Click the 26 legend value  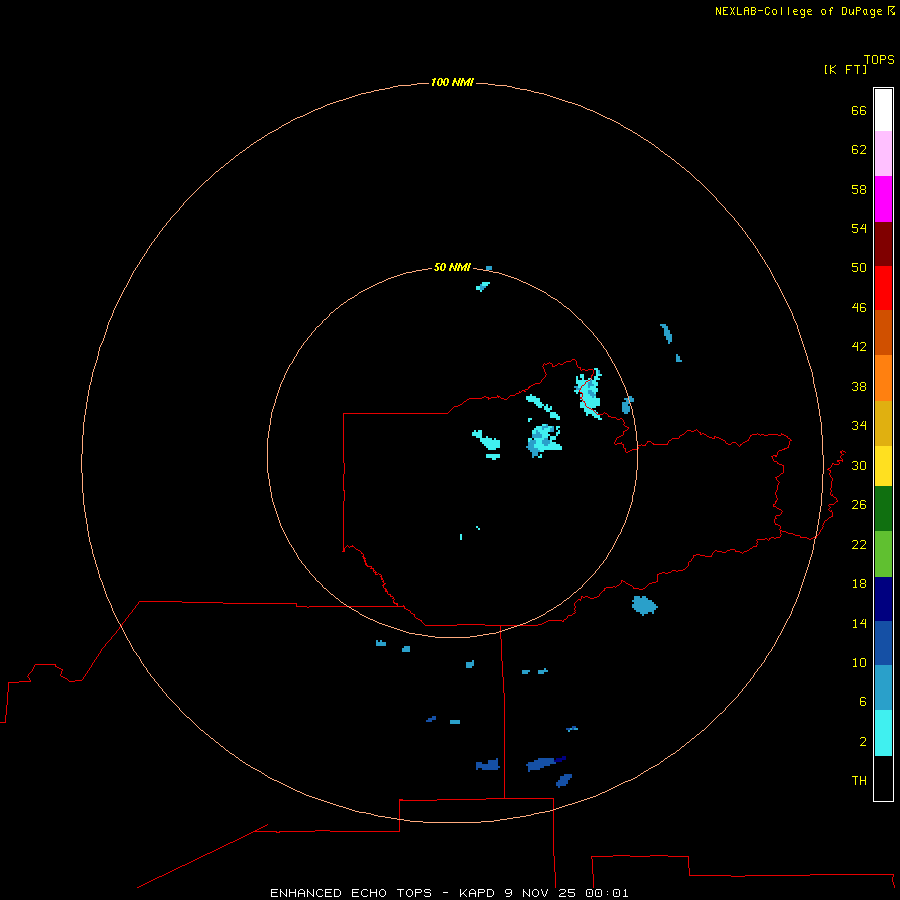(859, 505)
